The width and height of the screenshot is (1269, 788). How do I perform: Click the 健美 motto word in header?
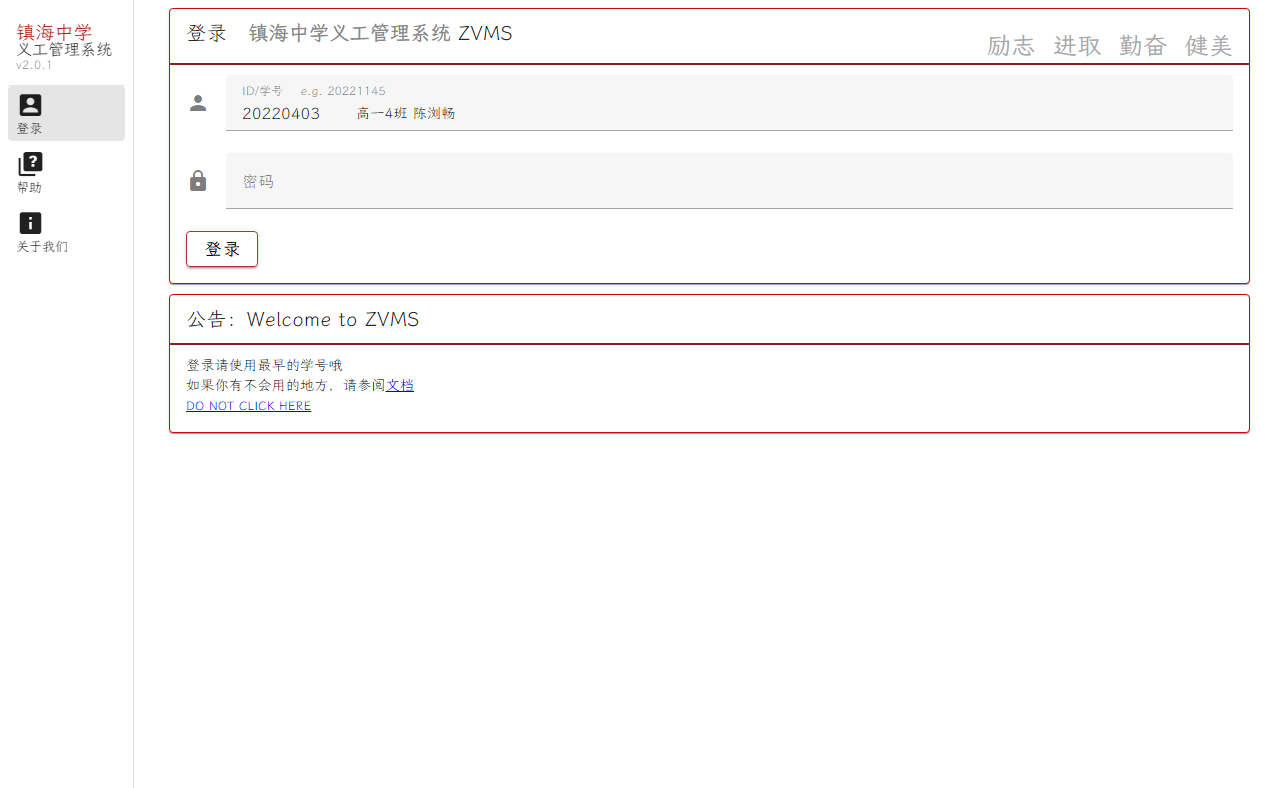coord(1208,46)
